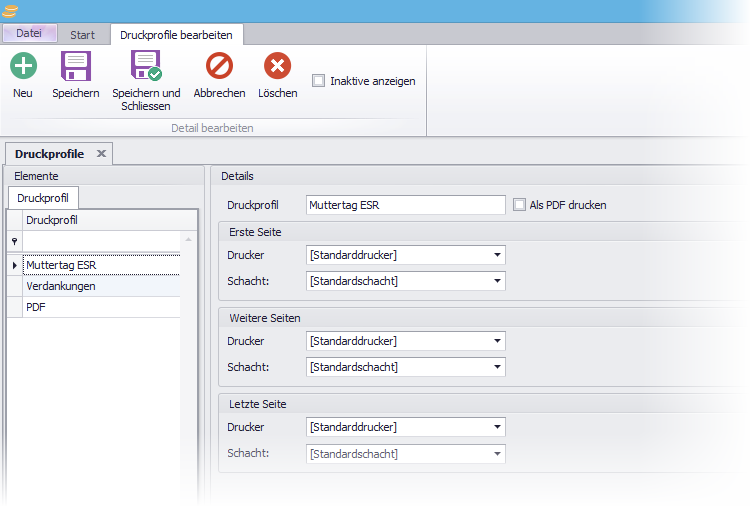The width and height of the screenshot is (751, 507).
Task: Click the red Löschen X icon
Action: click(277, 67)
